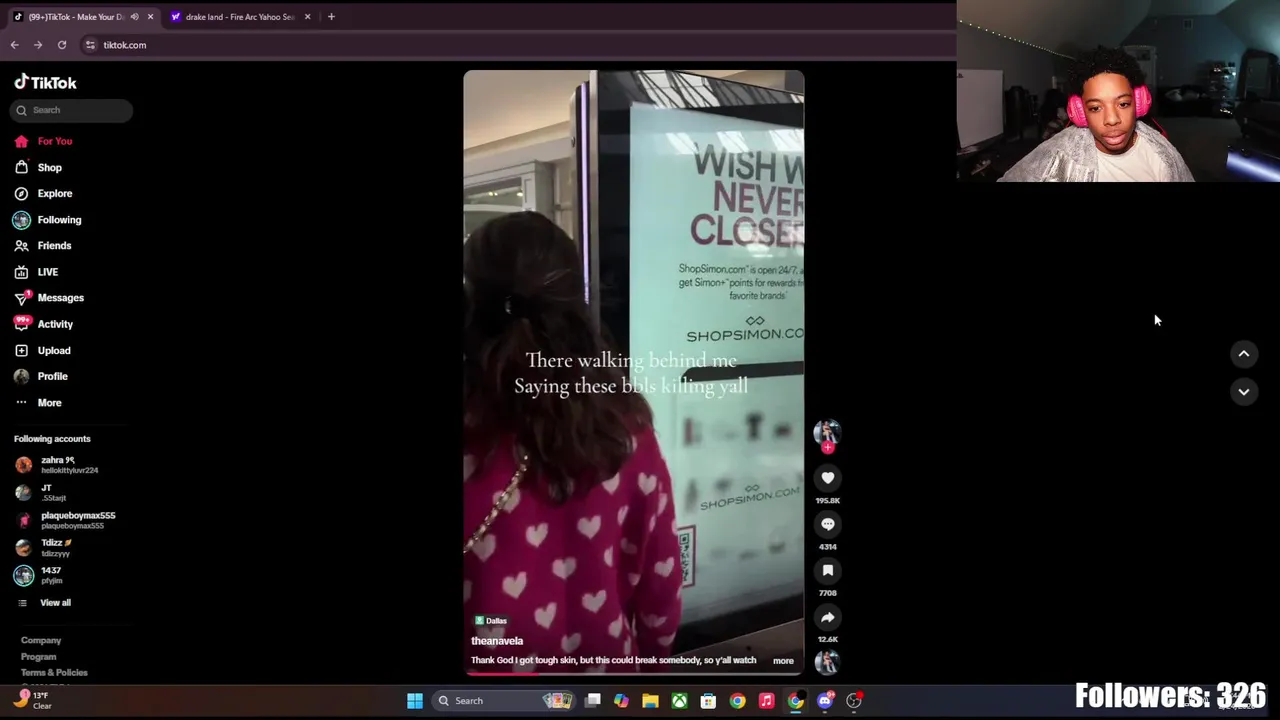Mute the TikTok tab audio

[134, 17]
